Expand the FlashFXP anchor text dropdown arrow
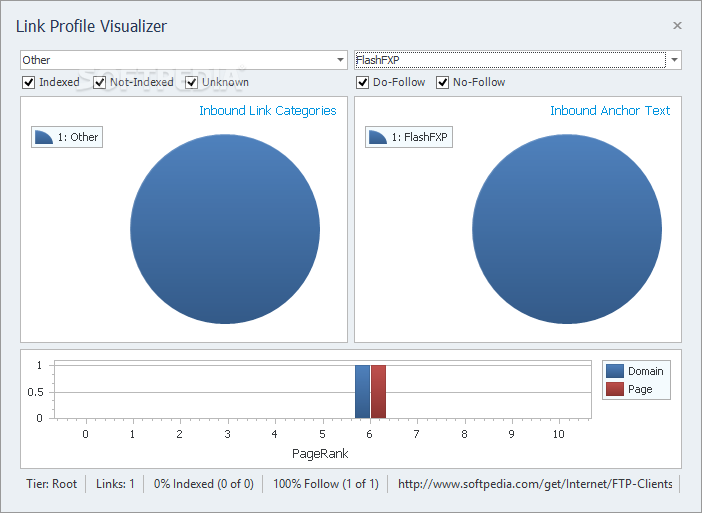The height and width of the screenshot is (513, 702). coord(674,60)
